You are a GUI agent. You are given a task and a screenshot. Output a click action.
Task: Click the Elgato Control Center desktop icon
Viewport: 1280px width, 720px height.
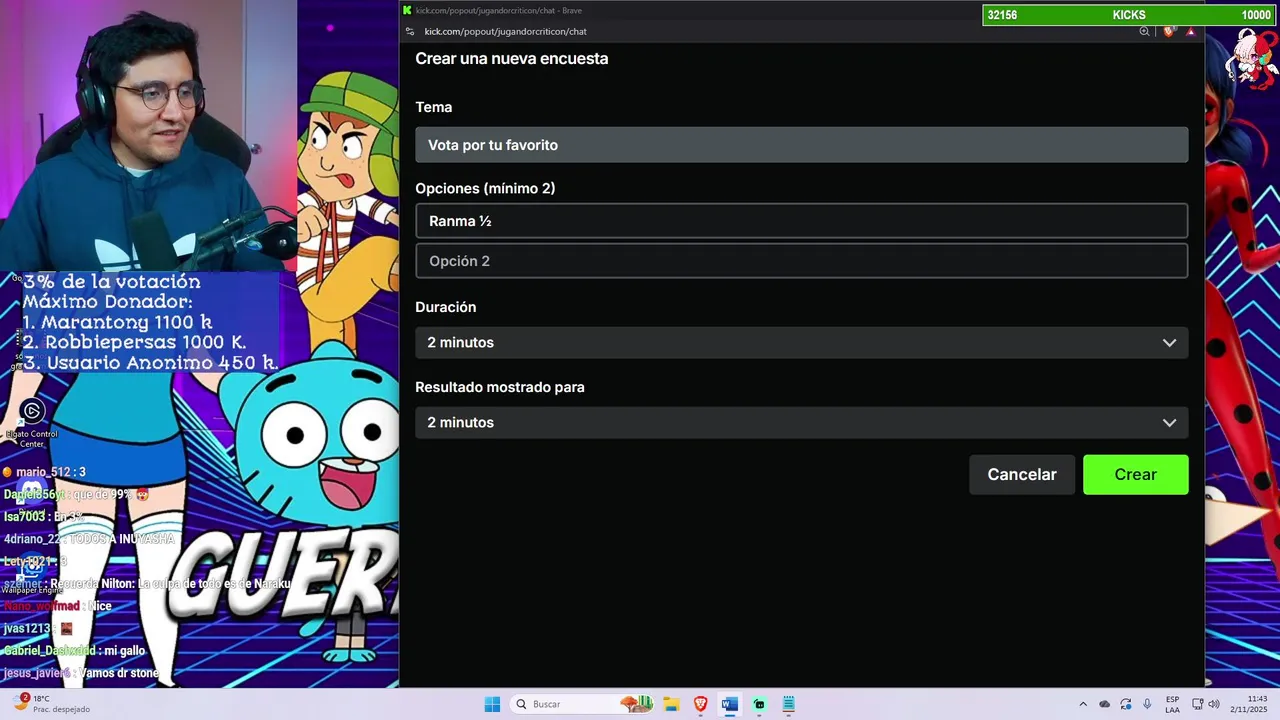click(x=32, y=421)
